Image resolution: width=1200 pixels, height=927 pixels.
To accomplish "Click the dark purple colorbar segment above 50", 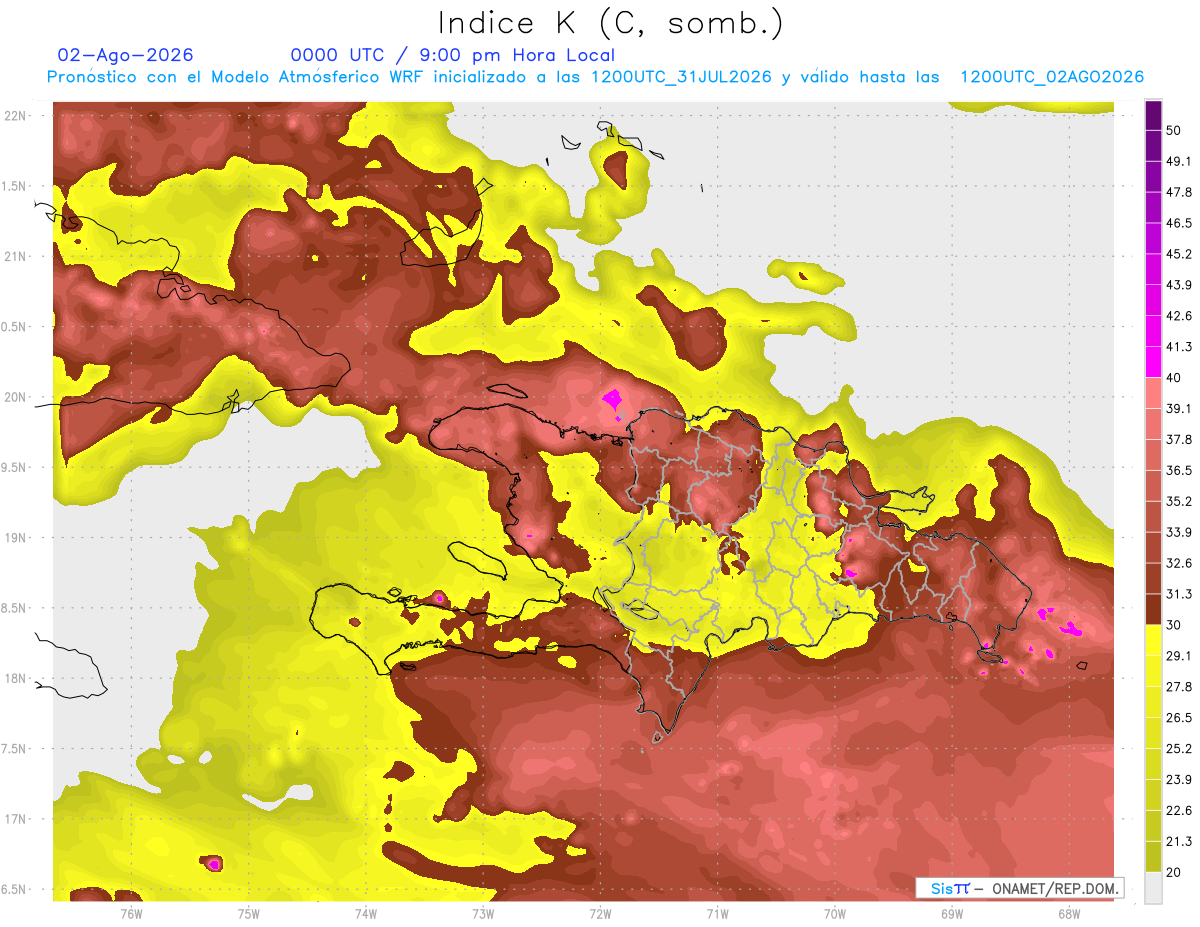I will [1153, 116].
